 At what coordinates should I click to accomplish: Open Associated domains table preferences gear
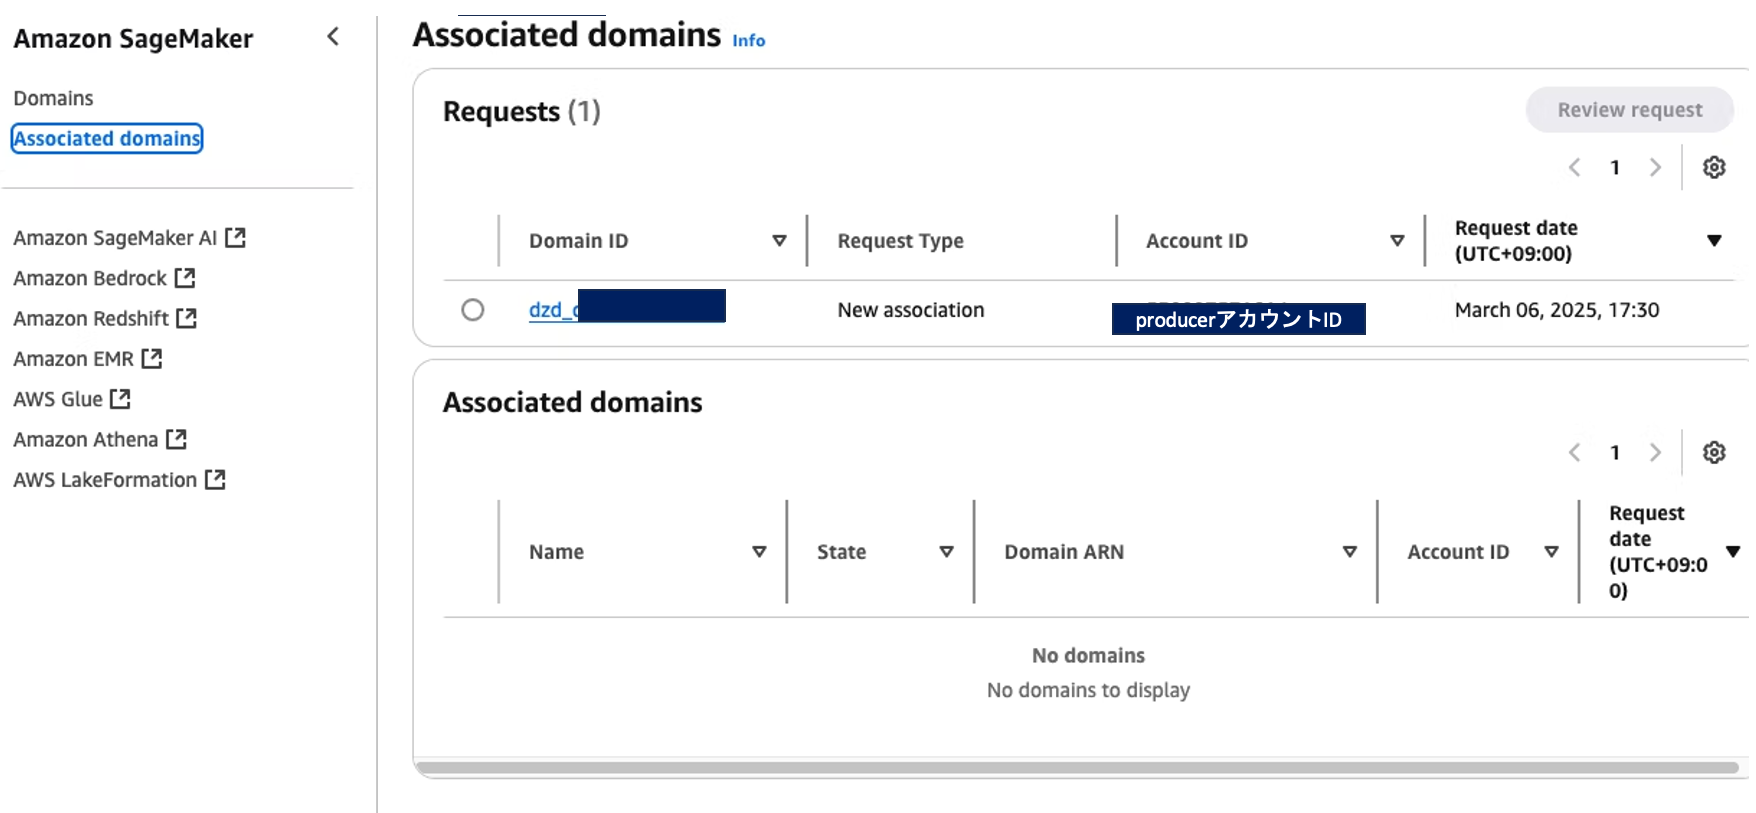[1714, 452]
